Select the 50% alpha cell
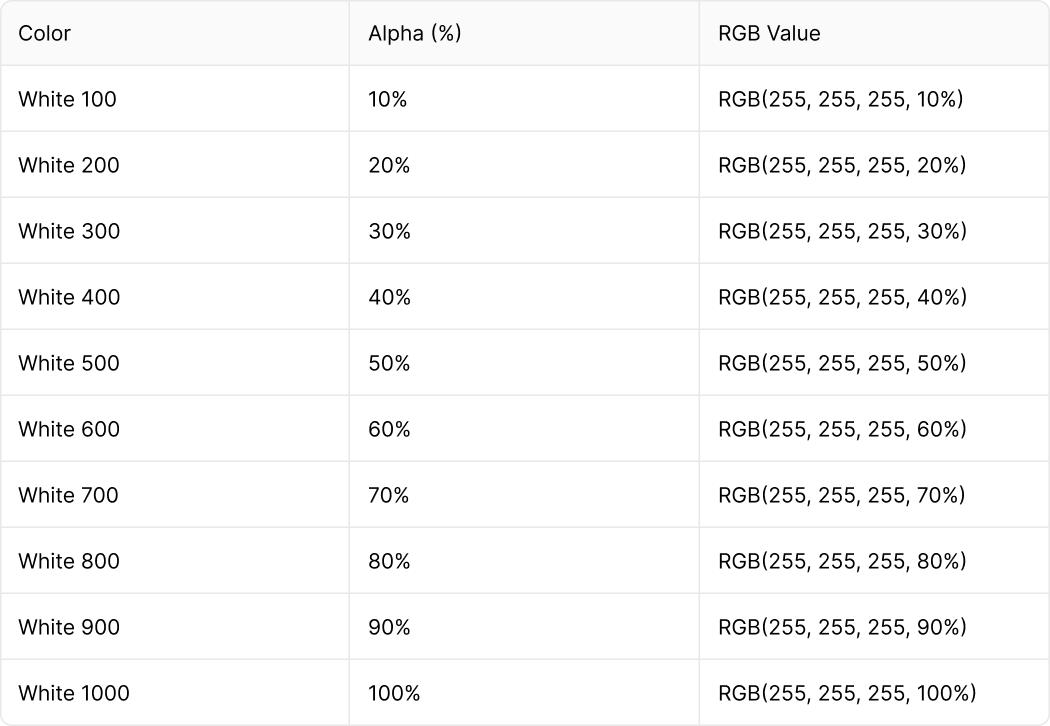This screenshot has height=726, width=1050. [389, 363]
